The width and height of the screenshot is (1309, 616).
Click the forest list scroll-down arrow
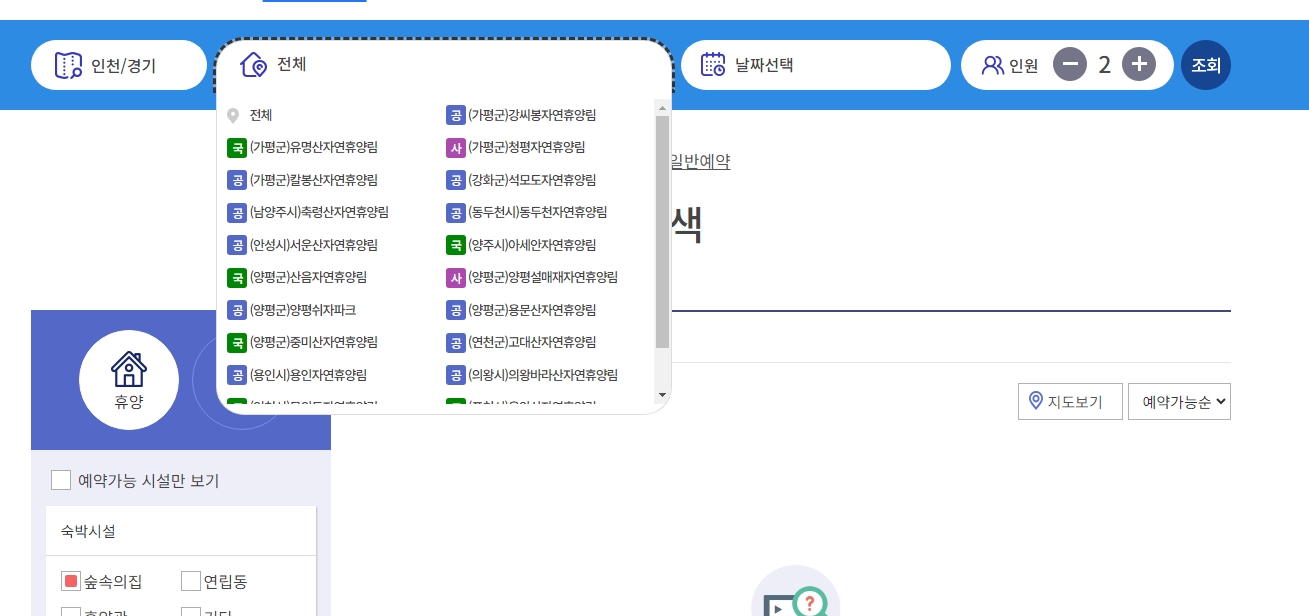pyautogui.click(x=662, y=396)
